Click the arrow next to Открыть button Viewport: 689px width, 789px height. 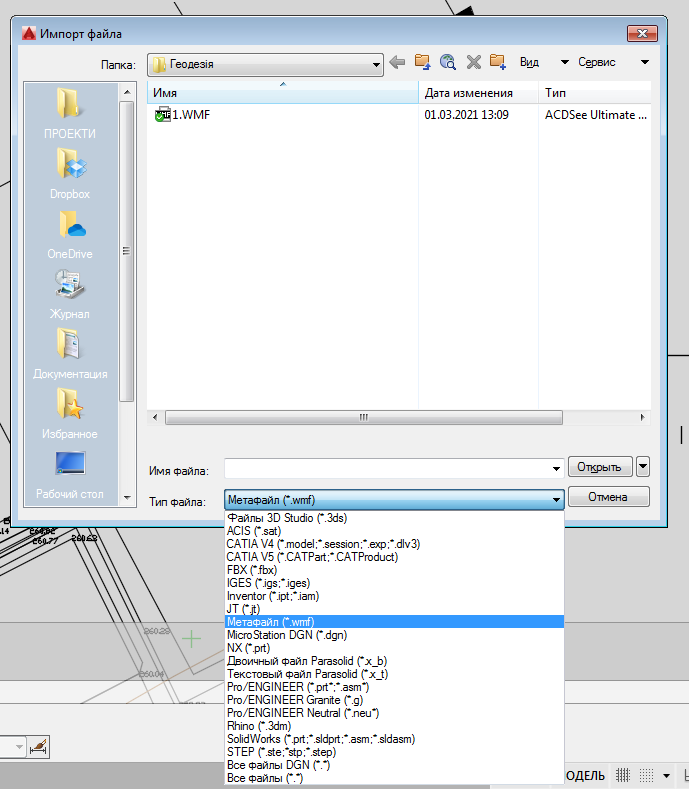pos(643,466)
